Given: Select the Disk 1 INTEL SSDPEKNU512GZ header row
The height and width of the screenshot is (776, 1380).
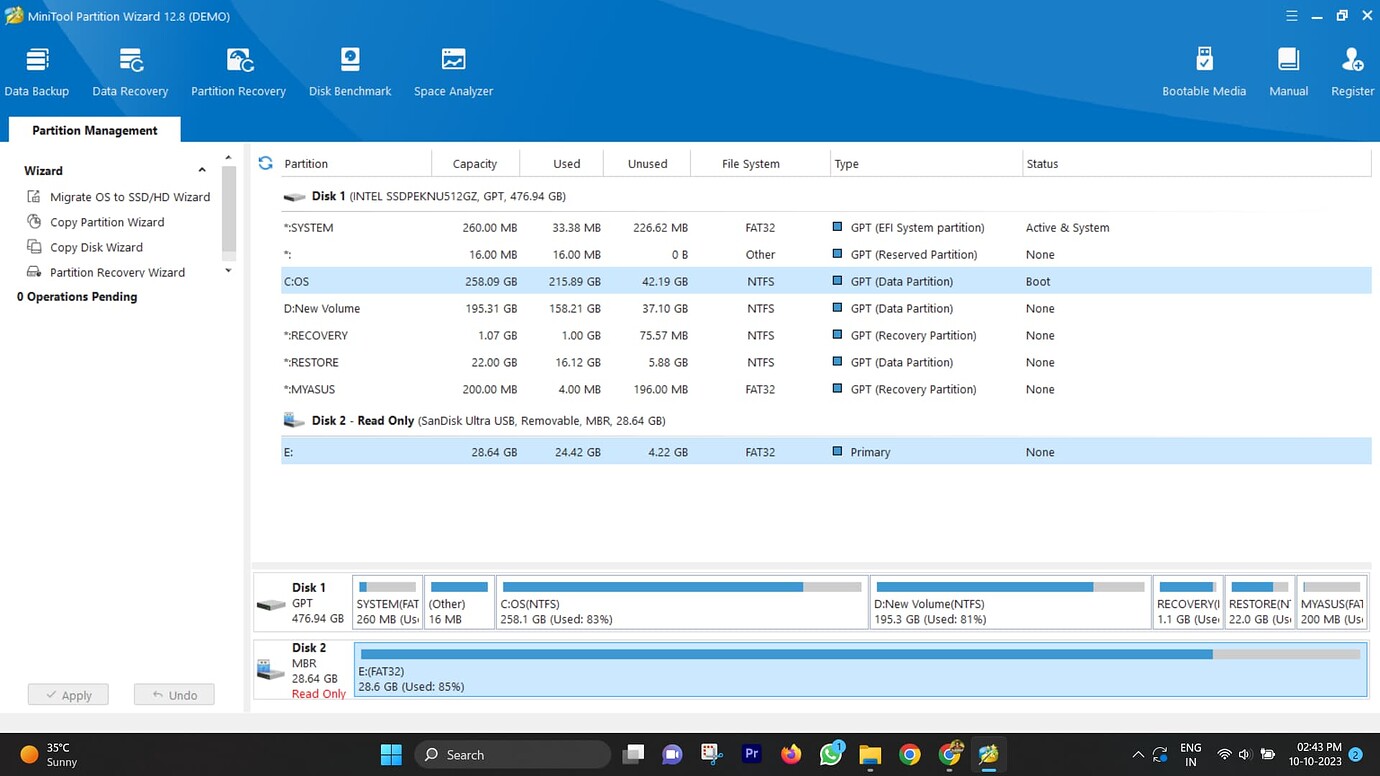Looking at the screenshot, I should 826,196.
